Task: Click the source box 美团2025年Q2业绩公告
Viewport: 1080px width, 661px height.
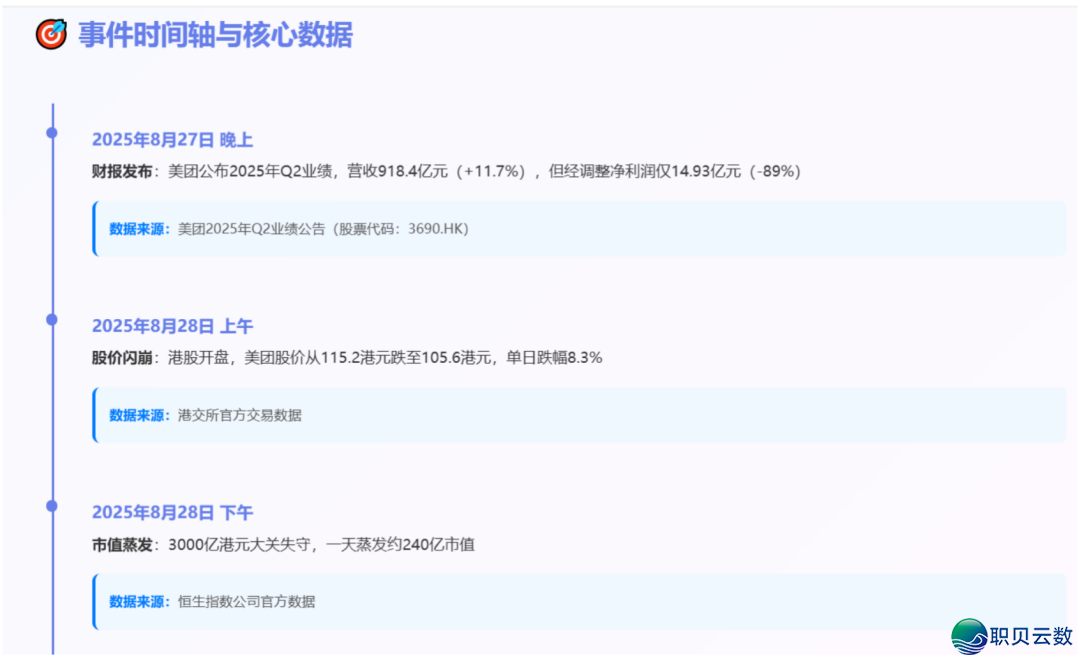Action: (579, 229)
